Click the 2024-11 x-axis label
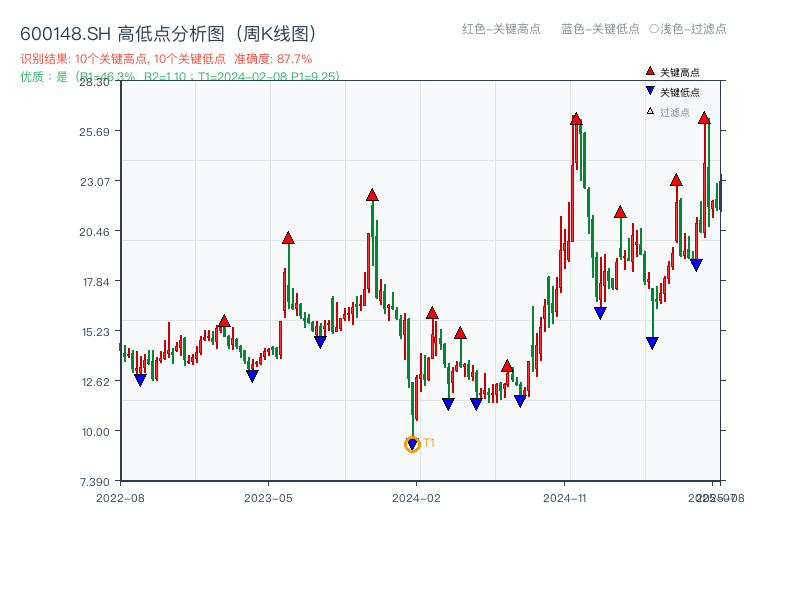 (565, 496)
